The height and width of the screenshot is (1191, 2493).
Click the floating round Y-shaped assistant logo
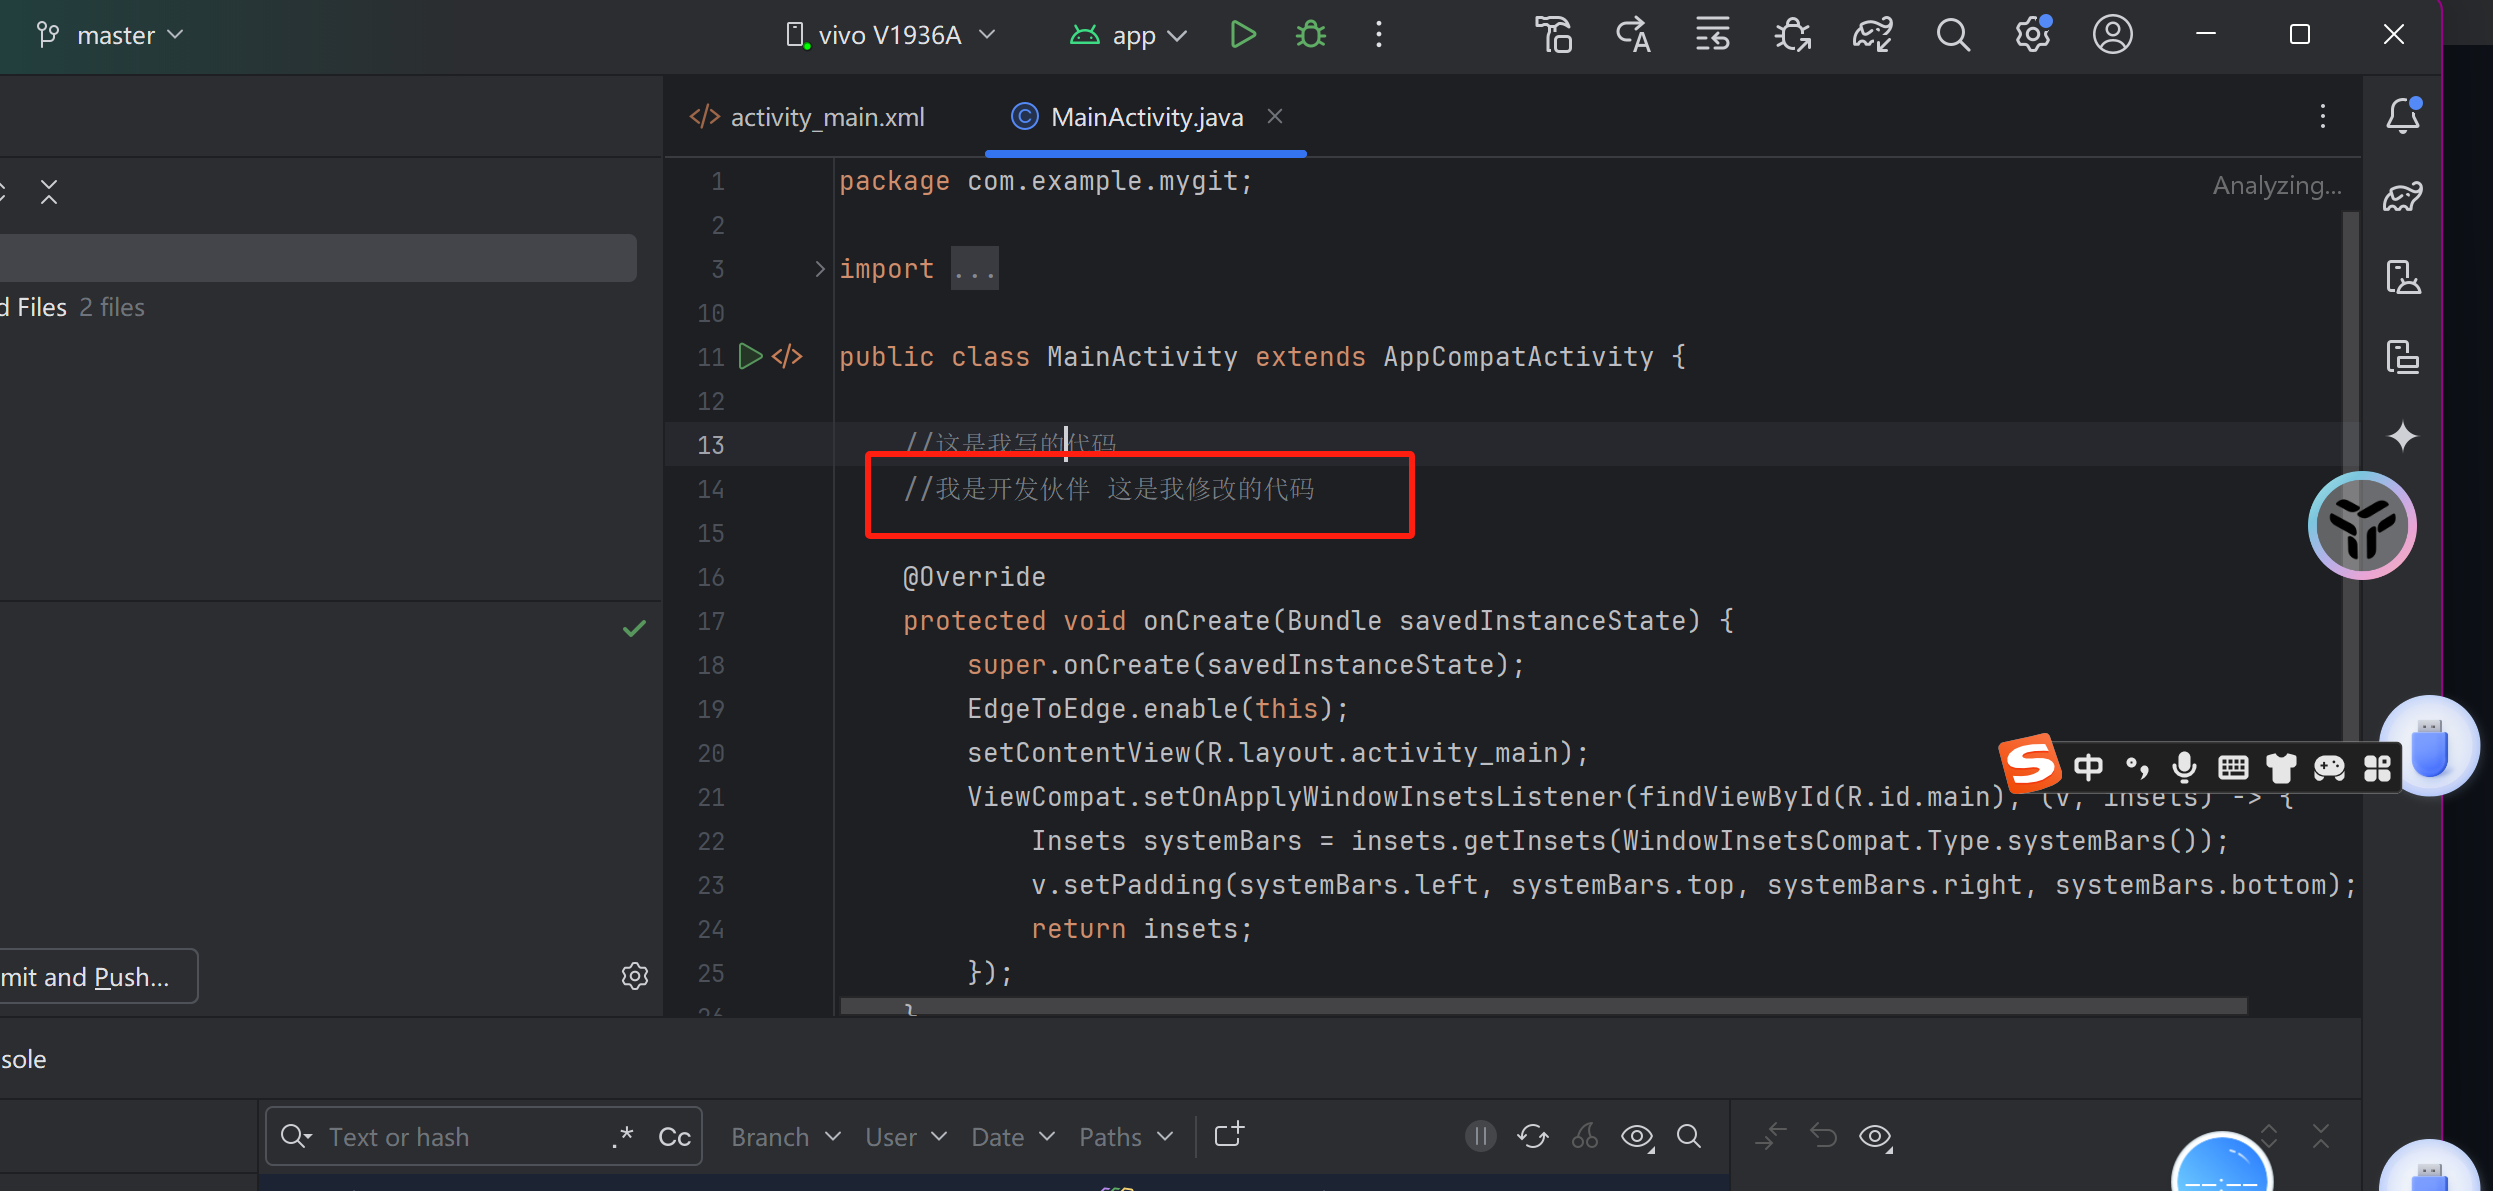point(2362,525)
